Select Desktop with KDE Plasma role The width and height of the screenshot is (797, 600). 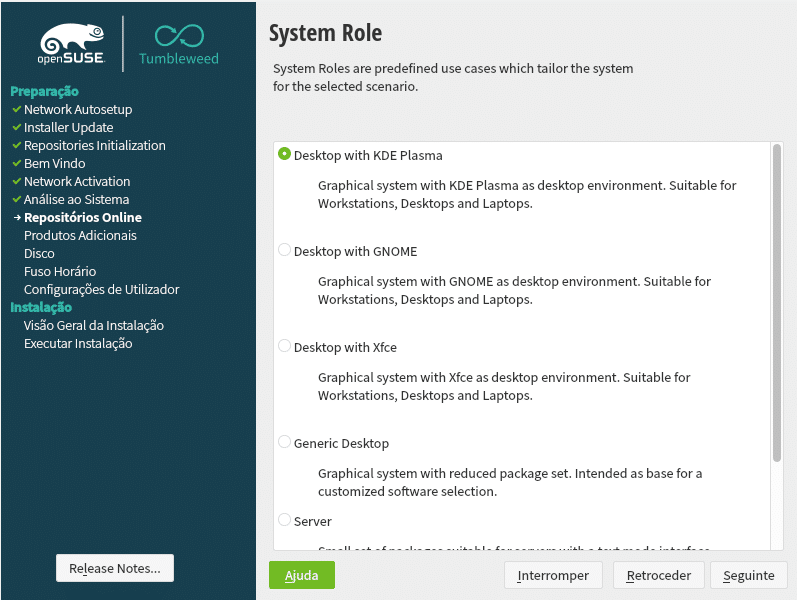(285, 155)
